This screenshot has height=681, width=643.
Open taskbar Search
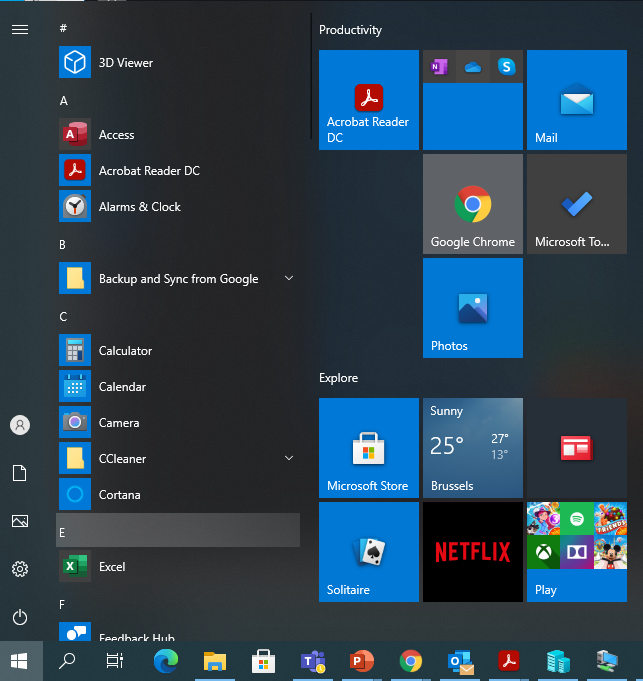point(67,661)
